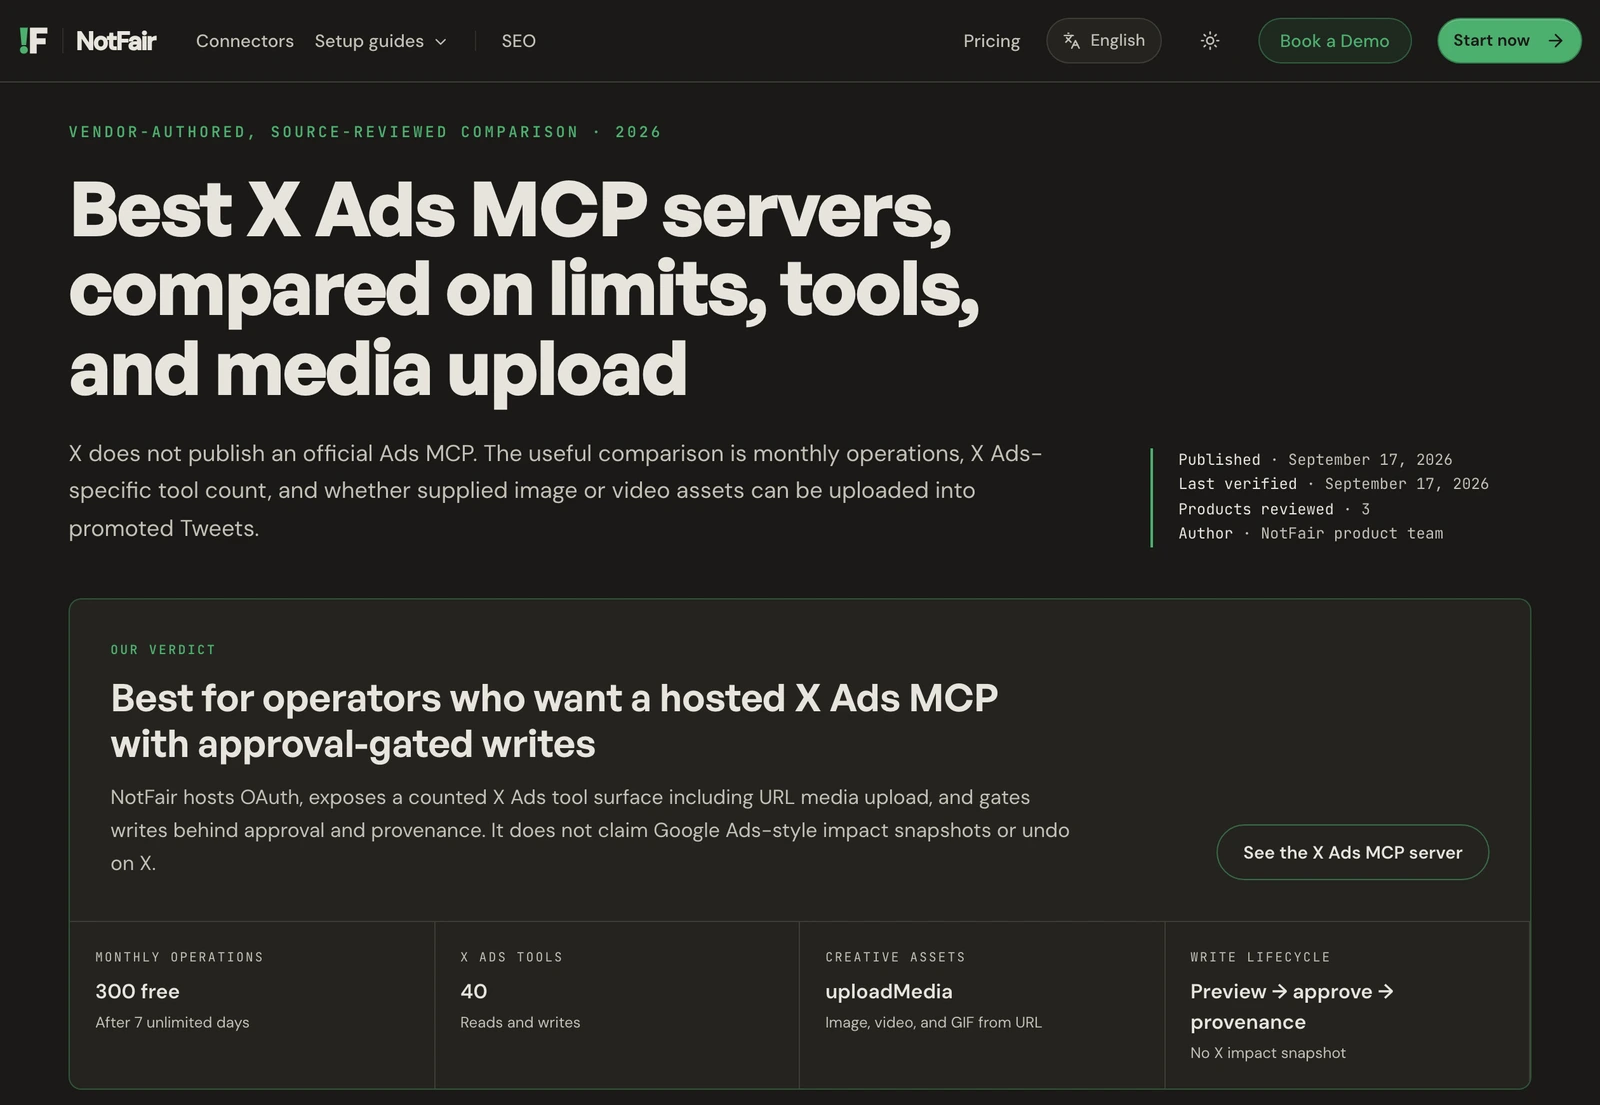Click the intro paragraph about official Ads MCP
The height and width of the screenshot is (1105, 1600).
(555, 490)
